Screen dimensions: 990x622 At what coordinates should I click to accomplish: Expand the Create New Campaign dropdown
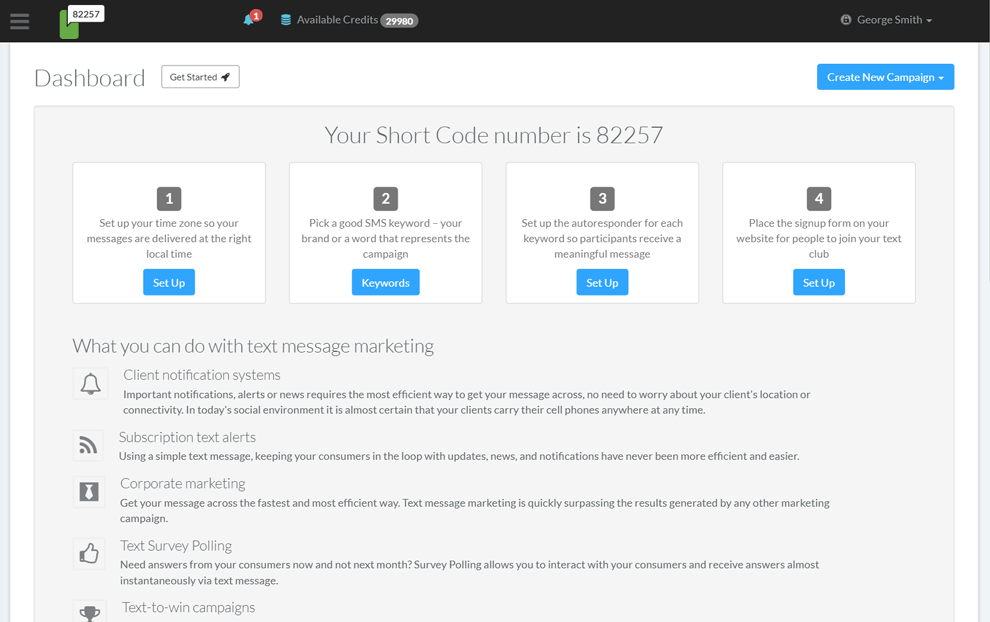tap(885, 77)
